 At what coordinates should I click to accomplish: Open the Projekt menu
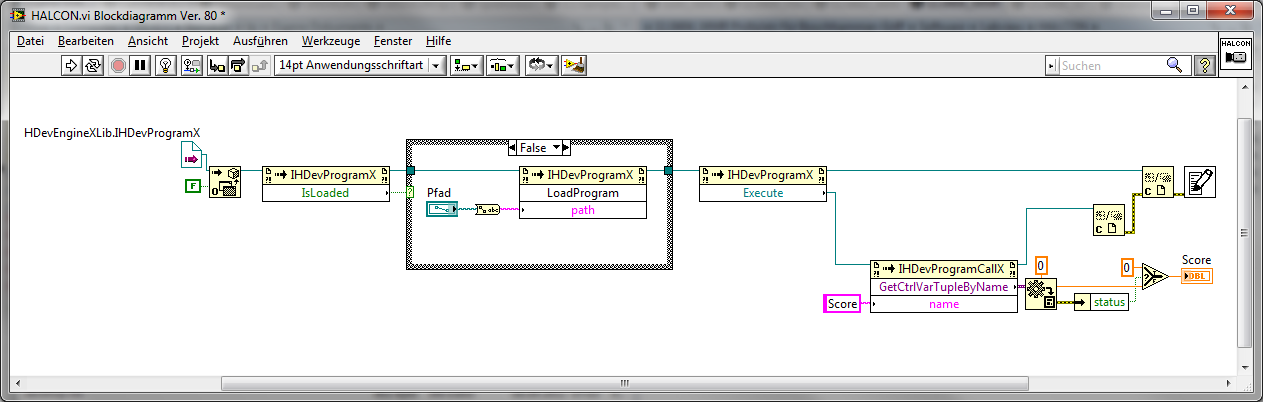[x=200, y=41]
